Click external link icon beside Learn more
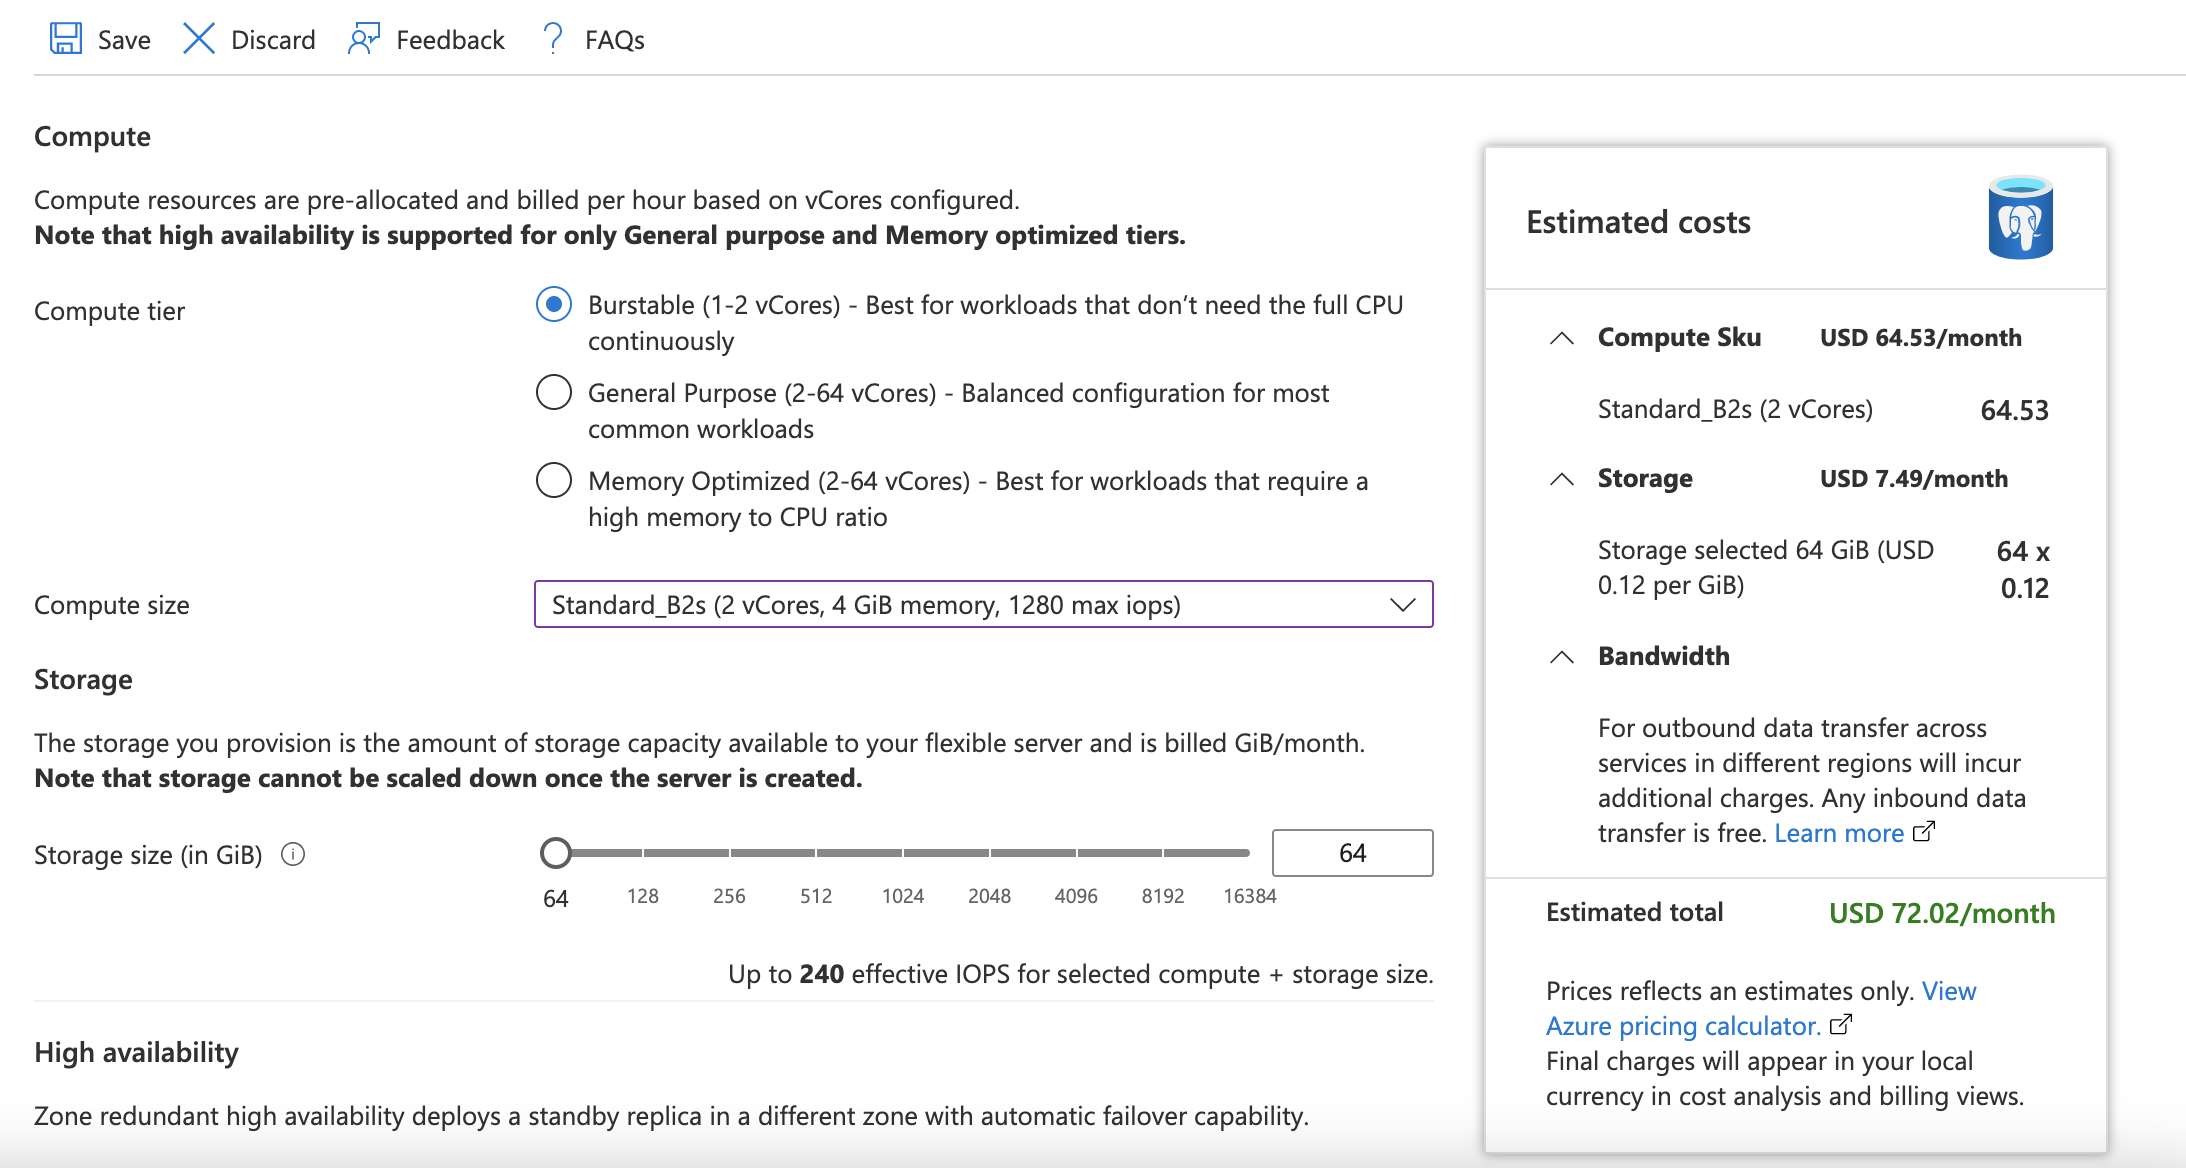The image size is (2186, 1168). click(x=1924, y=832)
